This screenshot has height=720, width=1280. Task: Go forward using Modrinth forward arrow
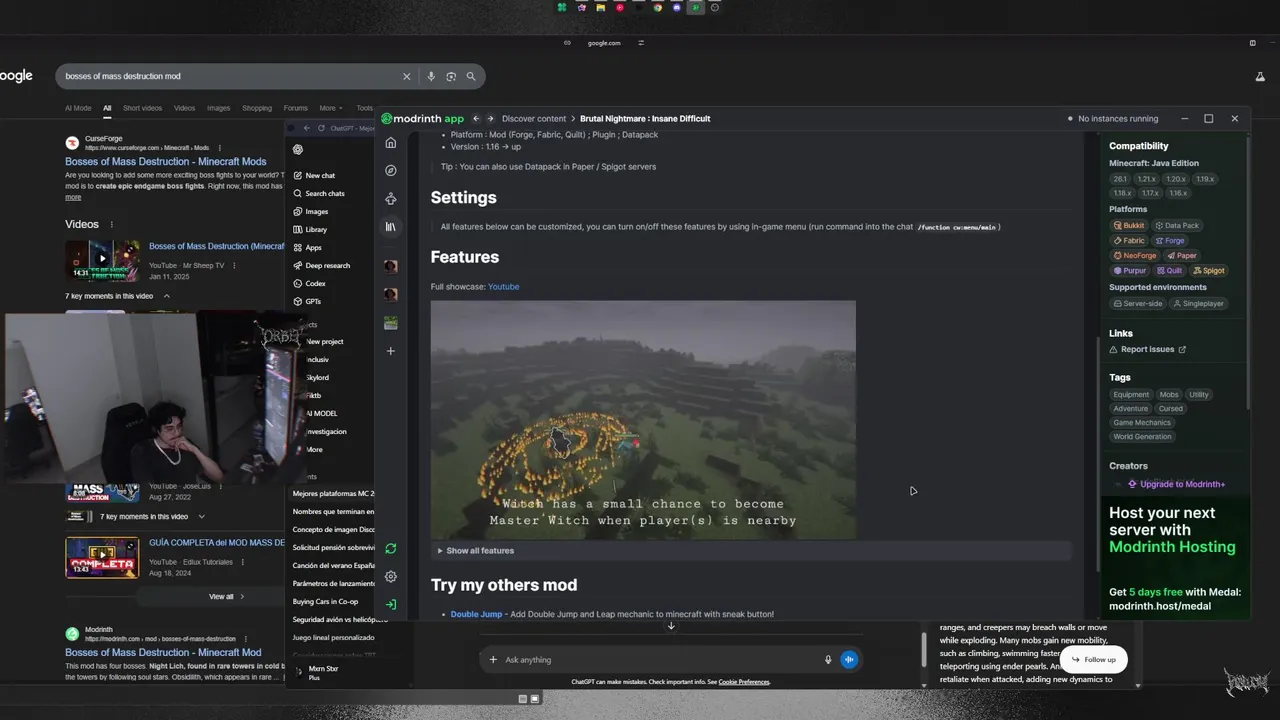pyautogui.click(x=490, y=119)
